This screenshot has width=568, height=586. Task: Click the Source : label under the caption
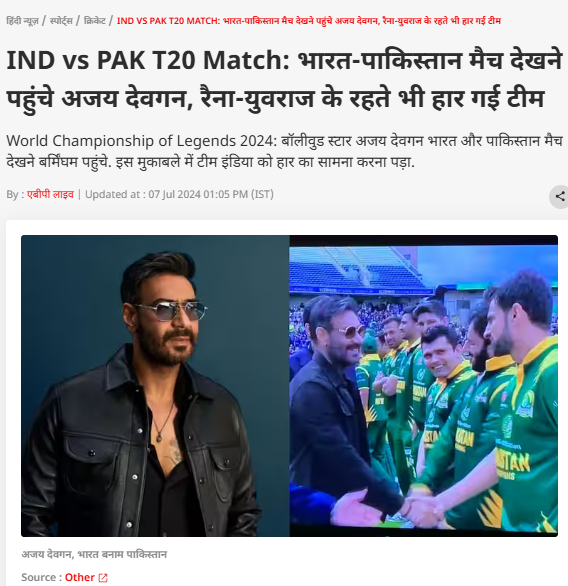pyautogui.click(x=41, y=577)
